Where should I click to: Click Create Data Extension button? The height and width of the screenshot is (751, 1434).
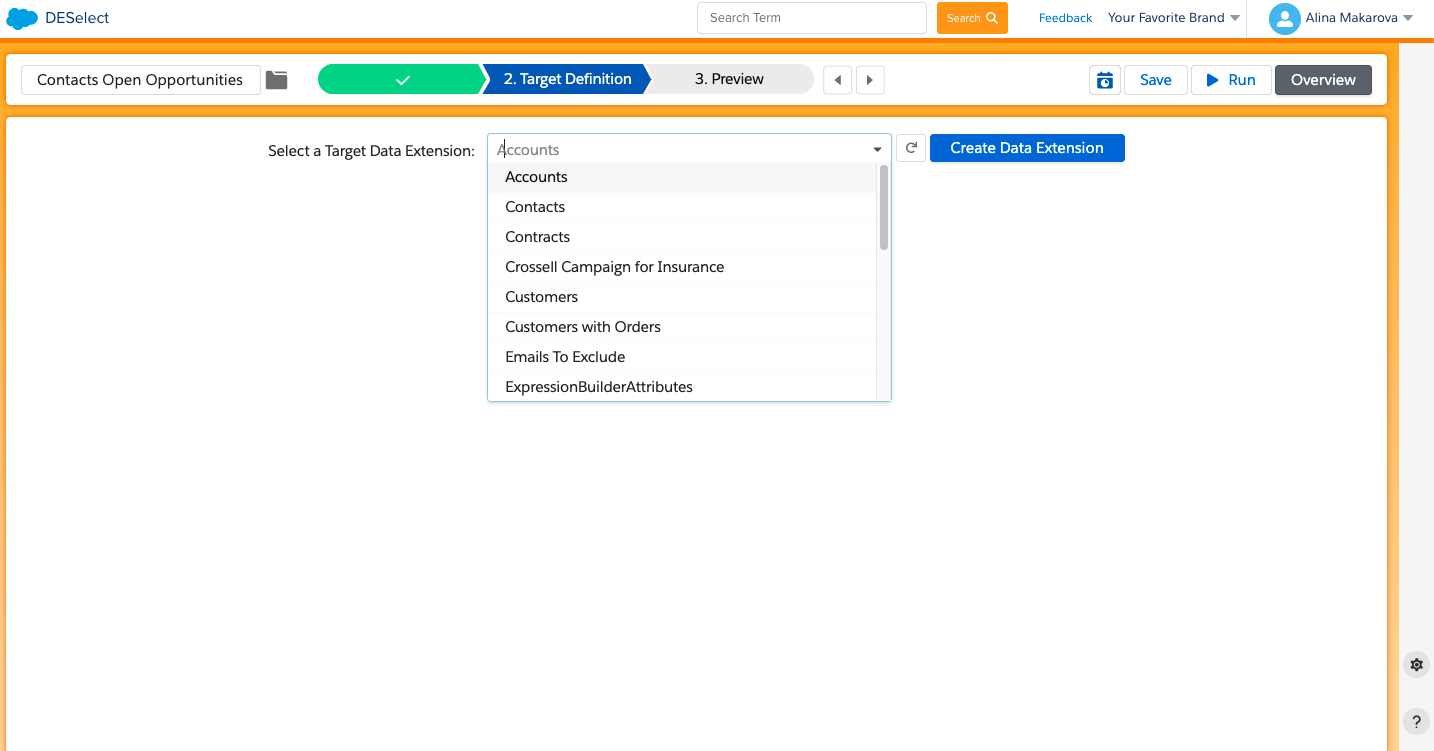coord(1027,148)
